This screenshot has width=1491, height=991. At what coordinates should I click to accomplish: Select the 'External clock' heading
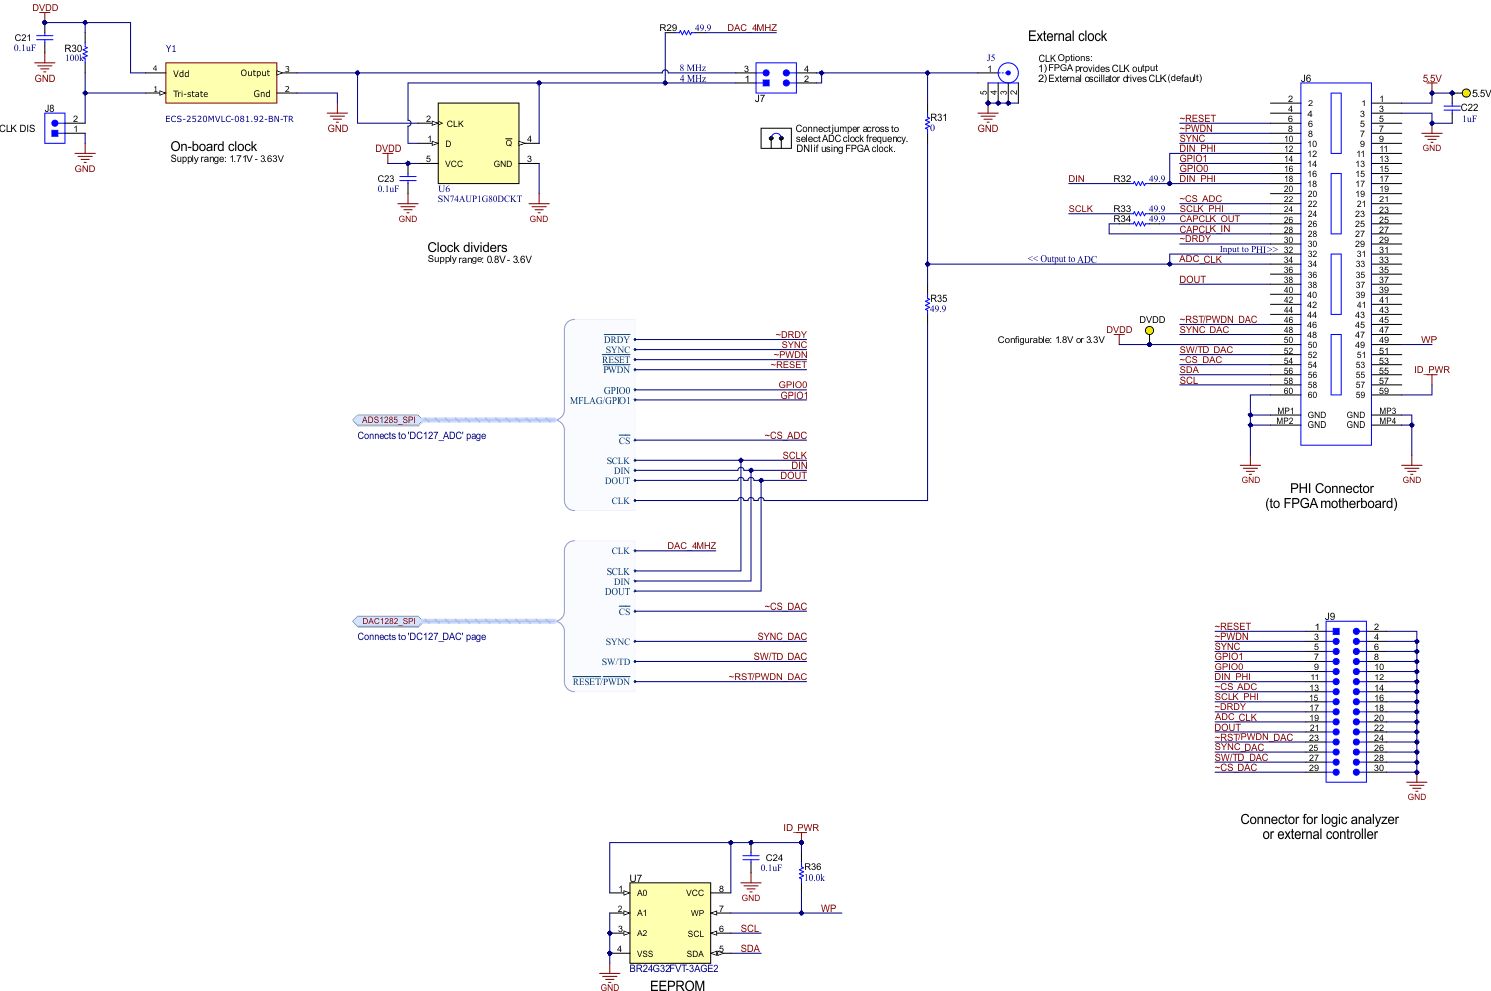click(x=1068, y=36)
